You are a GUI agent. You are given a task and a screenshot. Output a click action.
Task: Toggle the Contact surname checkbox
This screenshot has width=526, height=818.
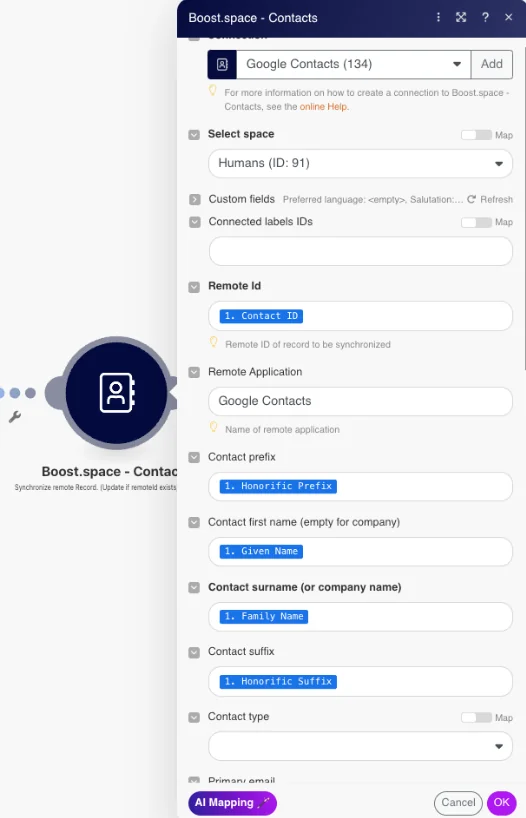pos(194,588)
